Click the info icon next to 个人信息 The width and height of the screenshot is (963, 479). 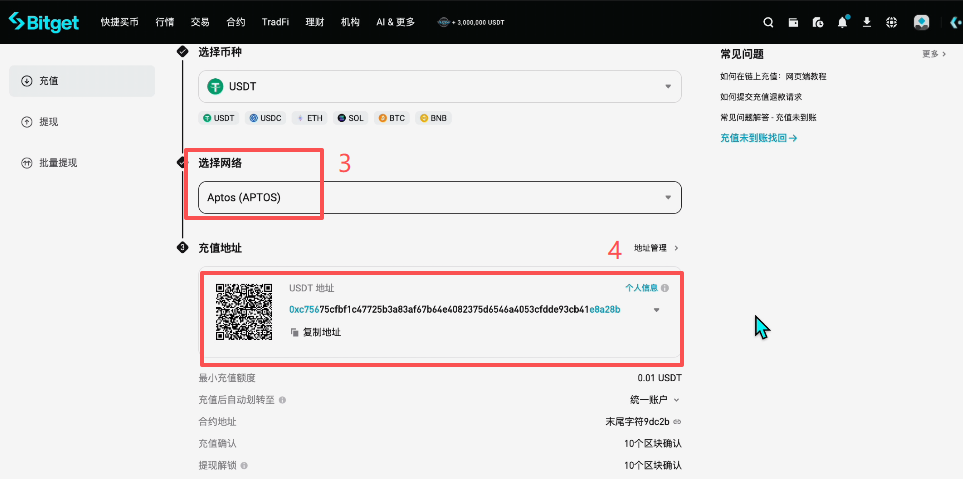click(665, 287)
